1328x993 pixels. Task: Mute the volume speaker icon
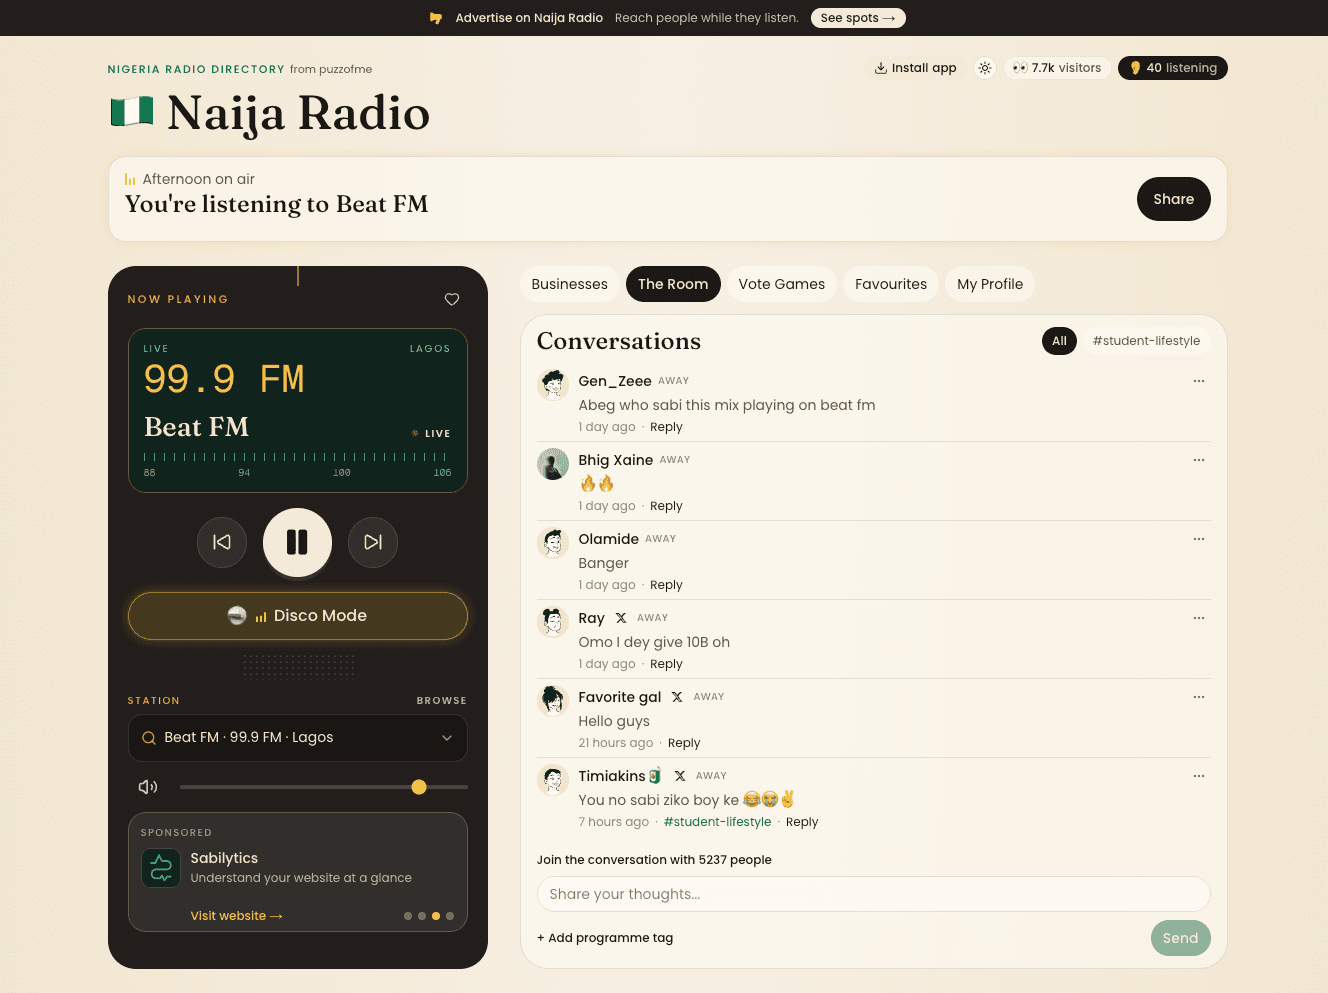pos(148,787)
